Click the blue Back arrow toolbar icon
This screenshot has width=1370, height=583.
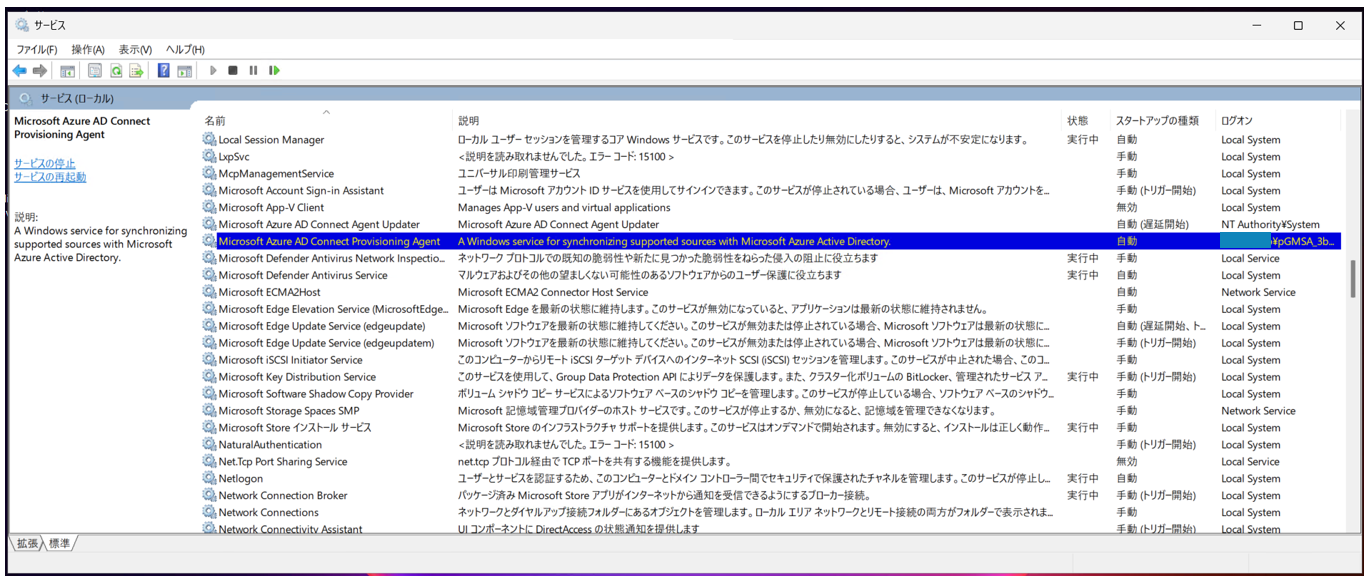coord(19,71)
